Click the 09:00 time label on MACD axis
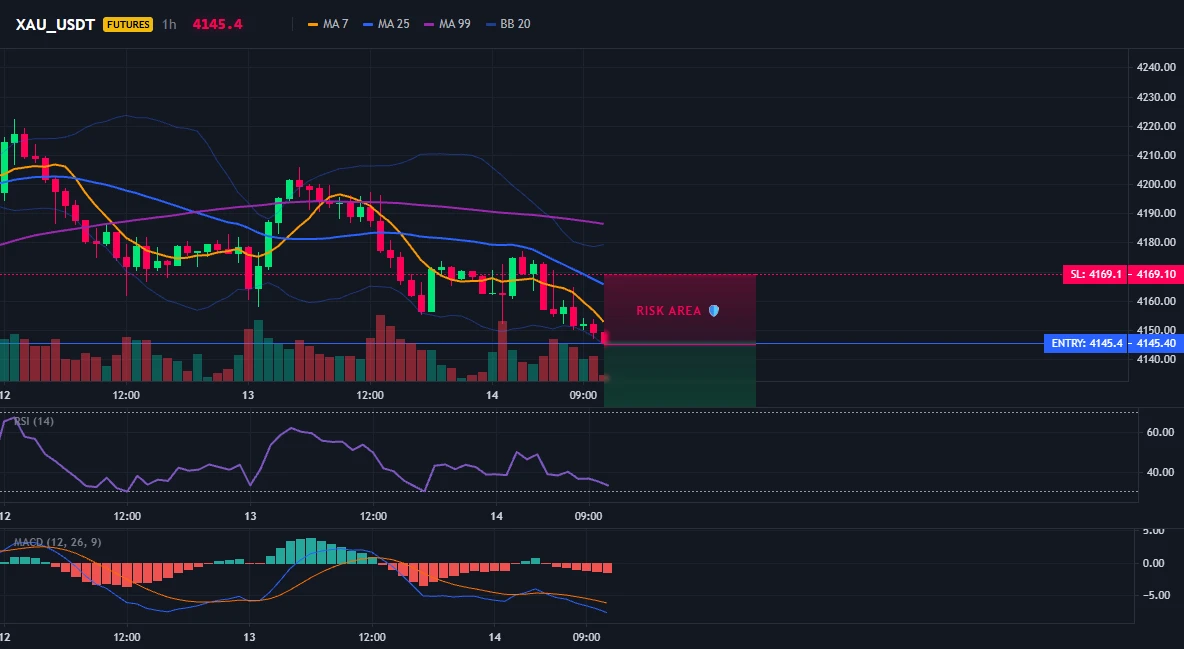Image resolution: width=1184 pixels, height=649 pixels. [x=586, y=637]
